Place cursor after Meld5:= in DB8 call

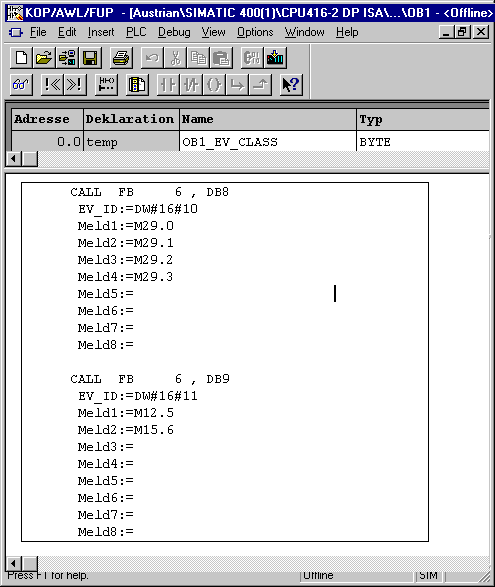click(x=135, y=294)
